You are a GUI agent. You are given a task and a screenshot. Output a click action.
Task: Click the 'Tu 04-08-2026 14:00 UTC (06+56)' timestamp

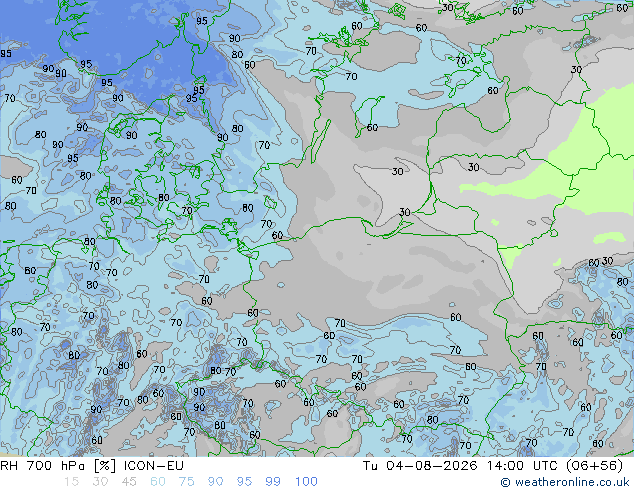[492, 466]
